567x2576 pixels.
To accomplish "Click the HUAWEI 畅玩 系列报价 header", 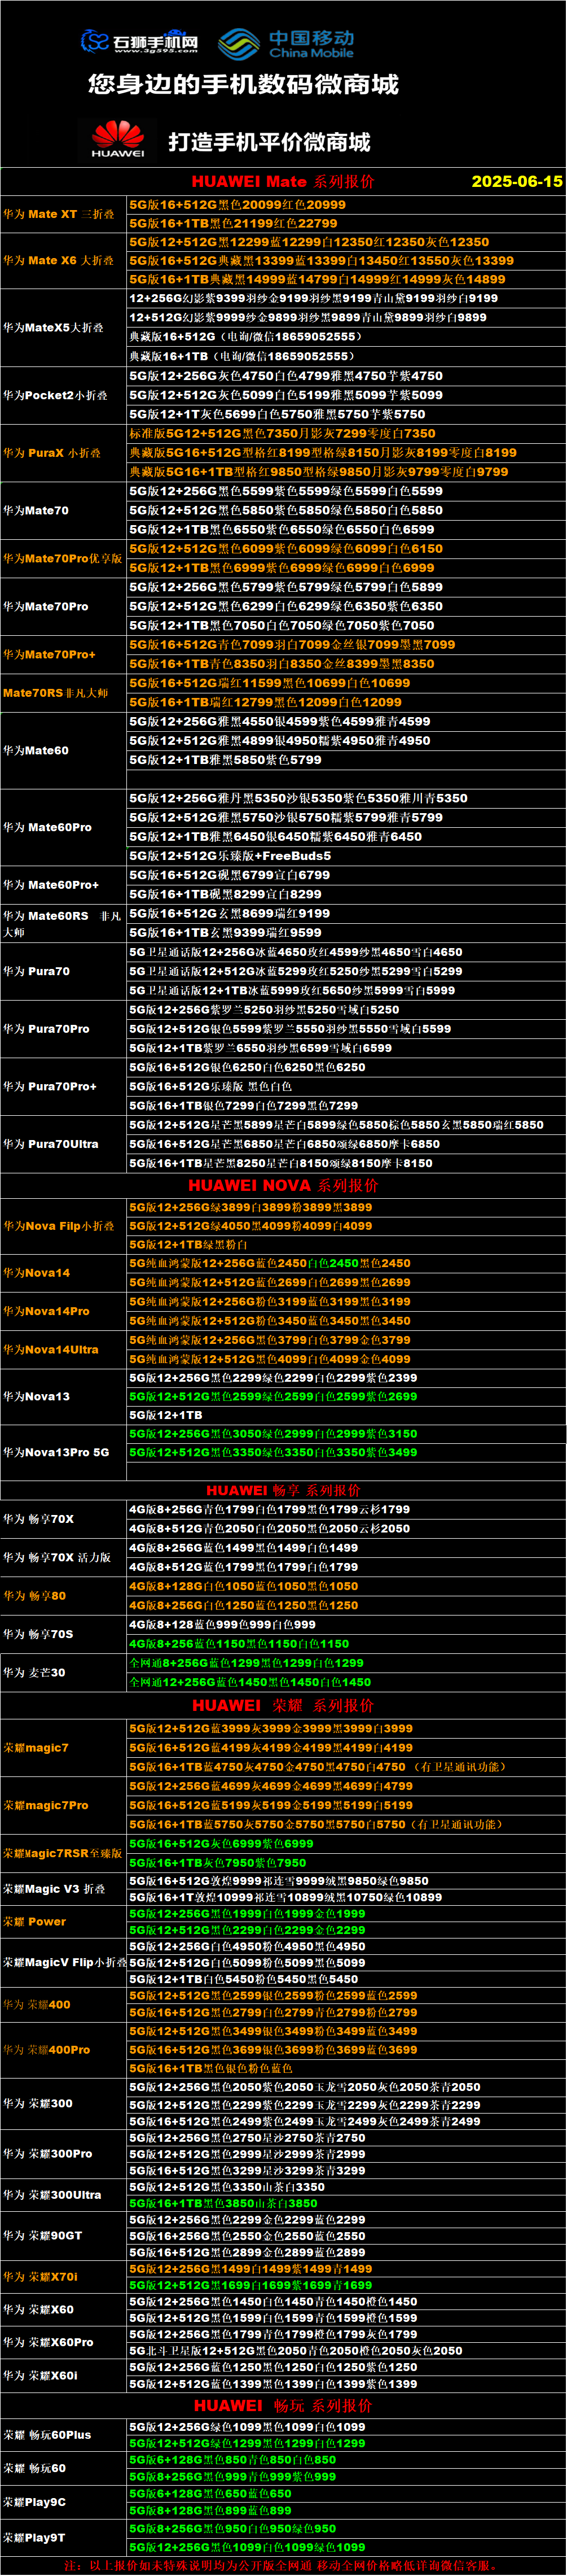I will coord(283,2405).
